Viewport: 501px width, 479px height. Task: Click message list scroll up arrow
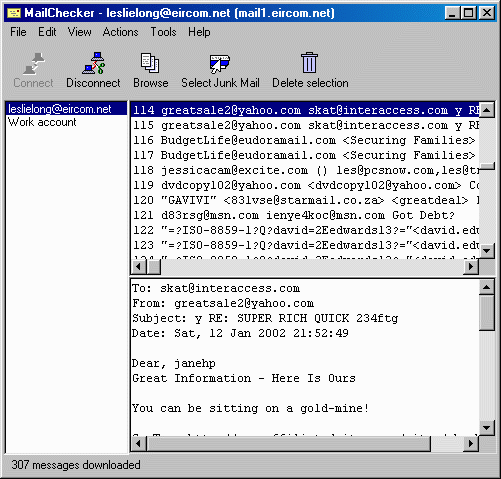click(487, 110)
